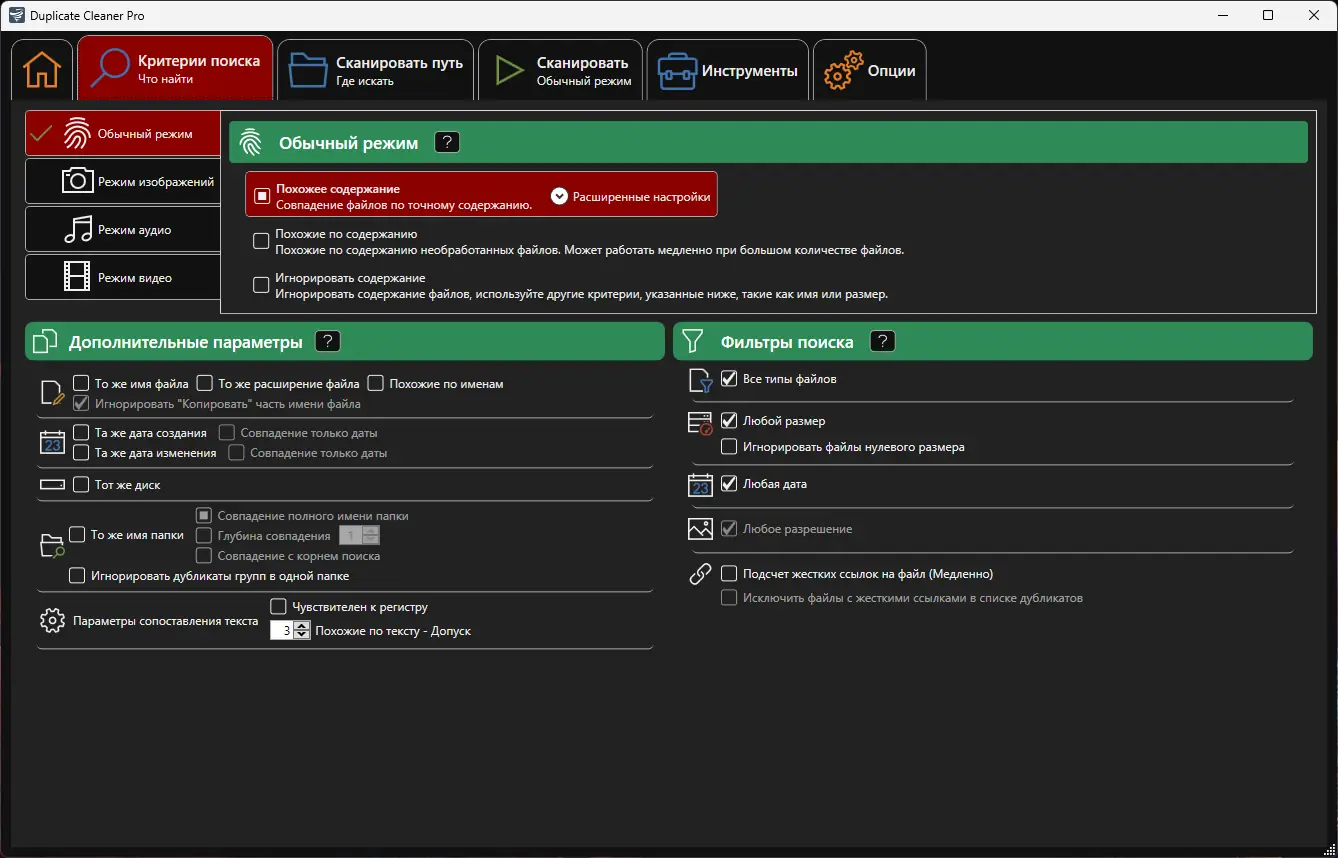Select Обычный режим in the mode list

[123, 133]
